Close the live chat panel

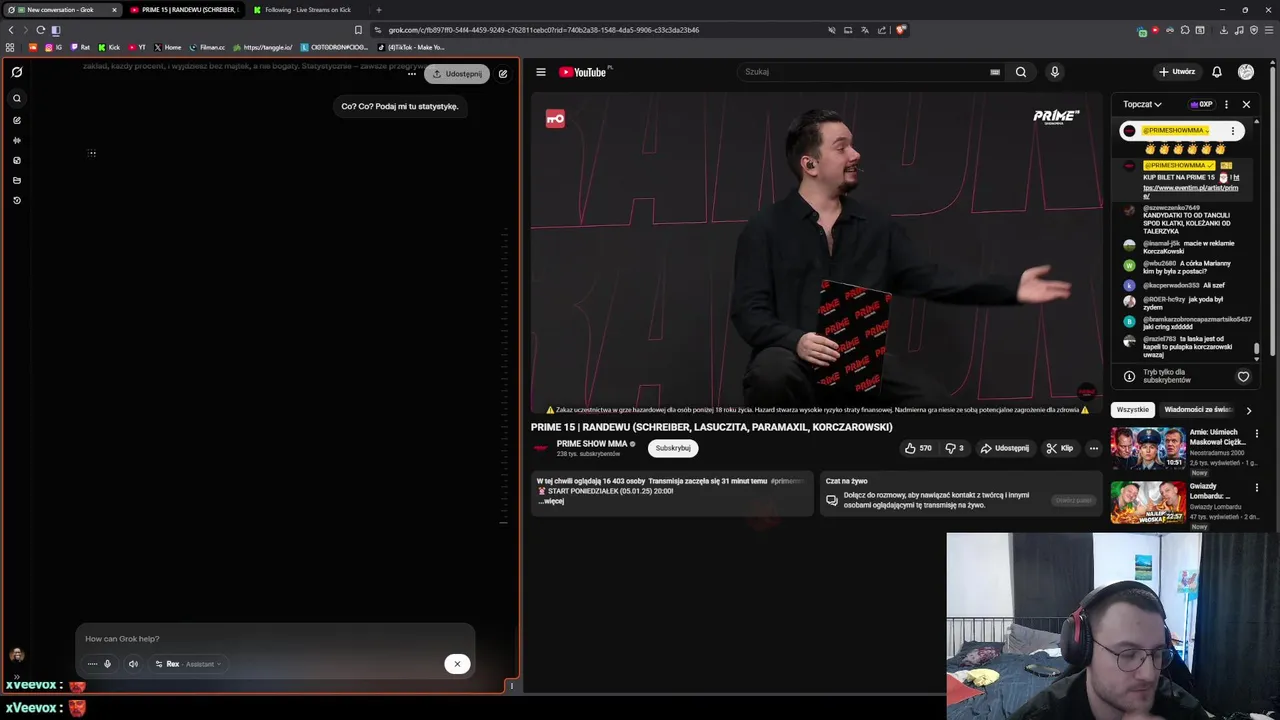(x=1246, y=104)
